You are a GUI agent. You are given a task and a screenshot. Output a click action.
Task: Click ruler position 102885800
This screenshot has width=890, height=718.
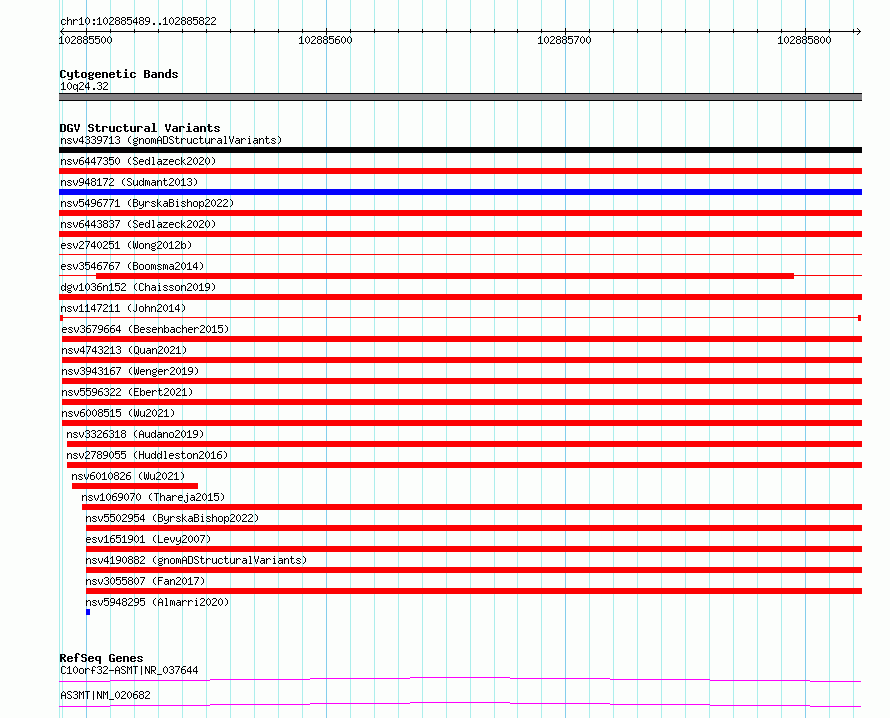tap(804, 40)
